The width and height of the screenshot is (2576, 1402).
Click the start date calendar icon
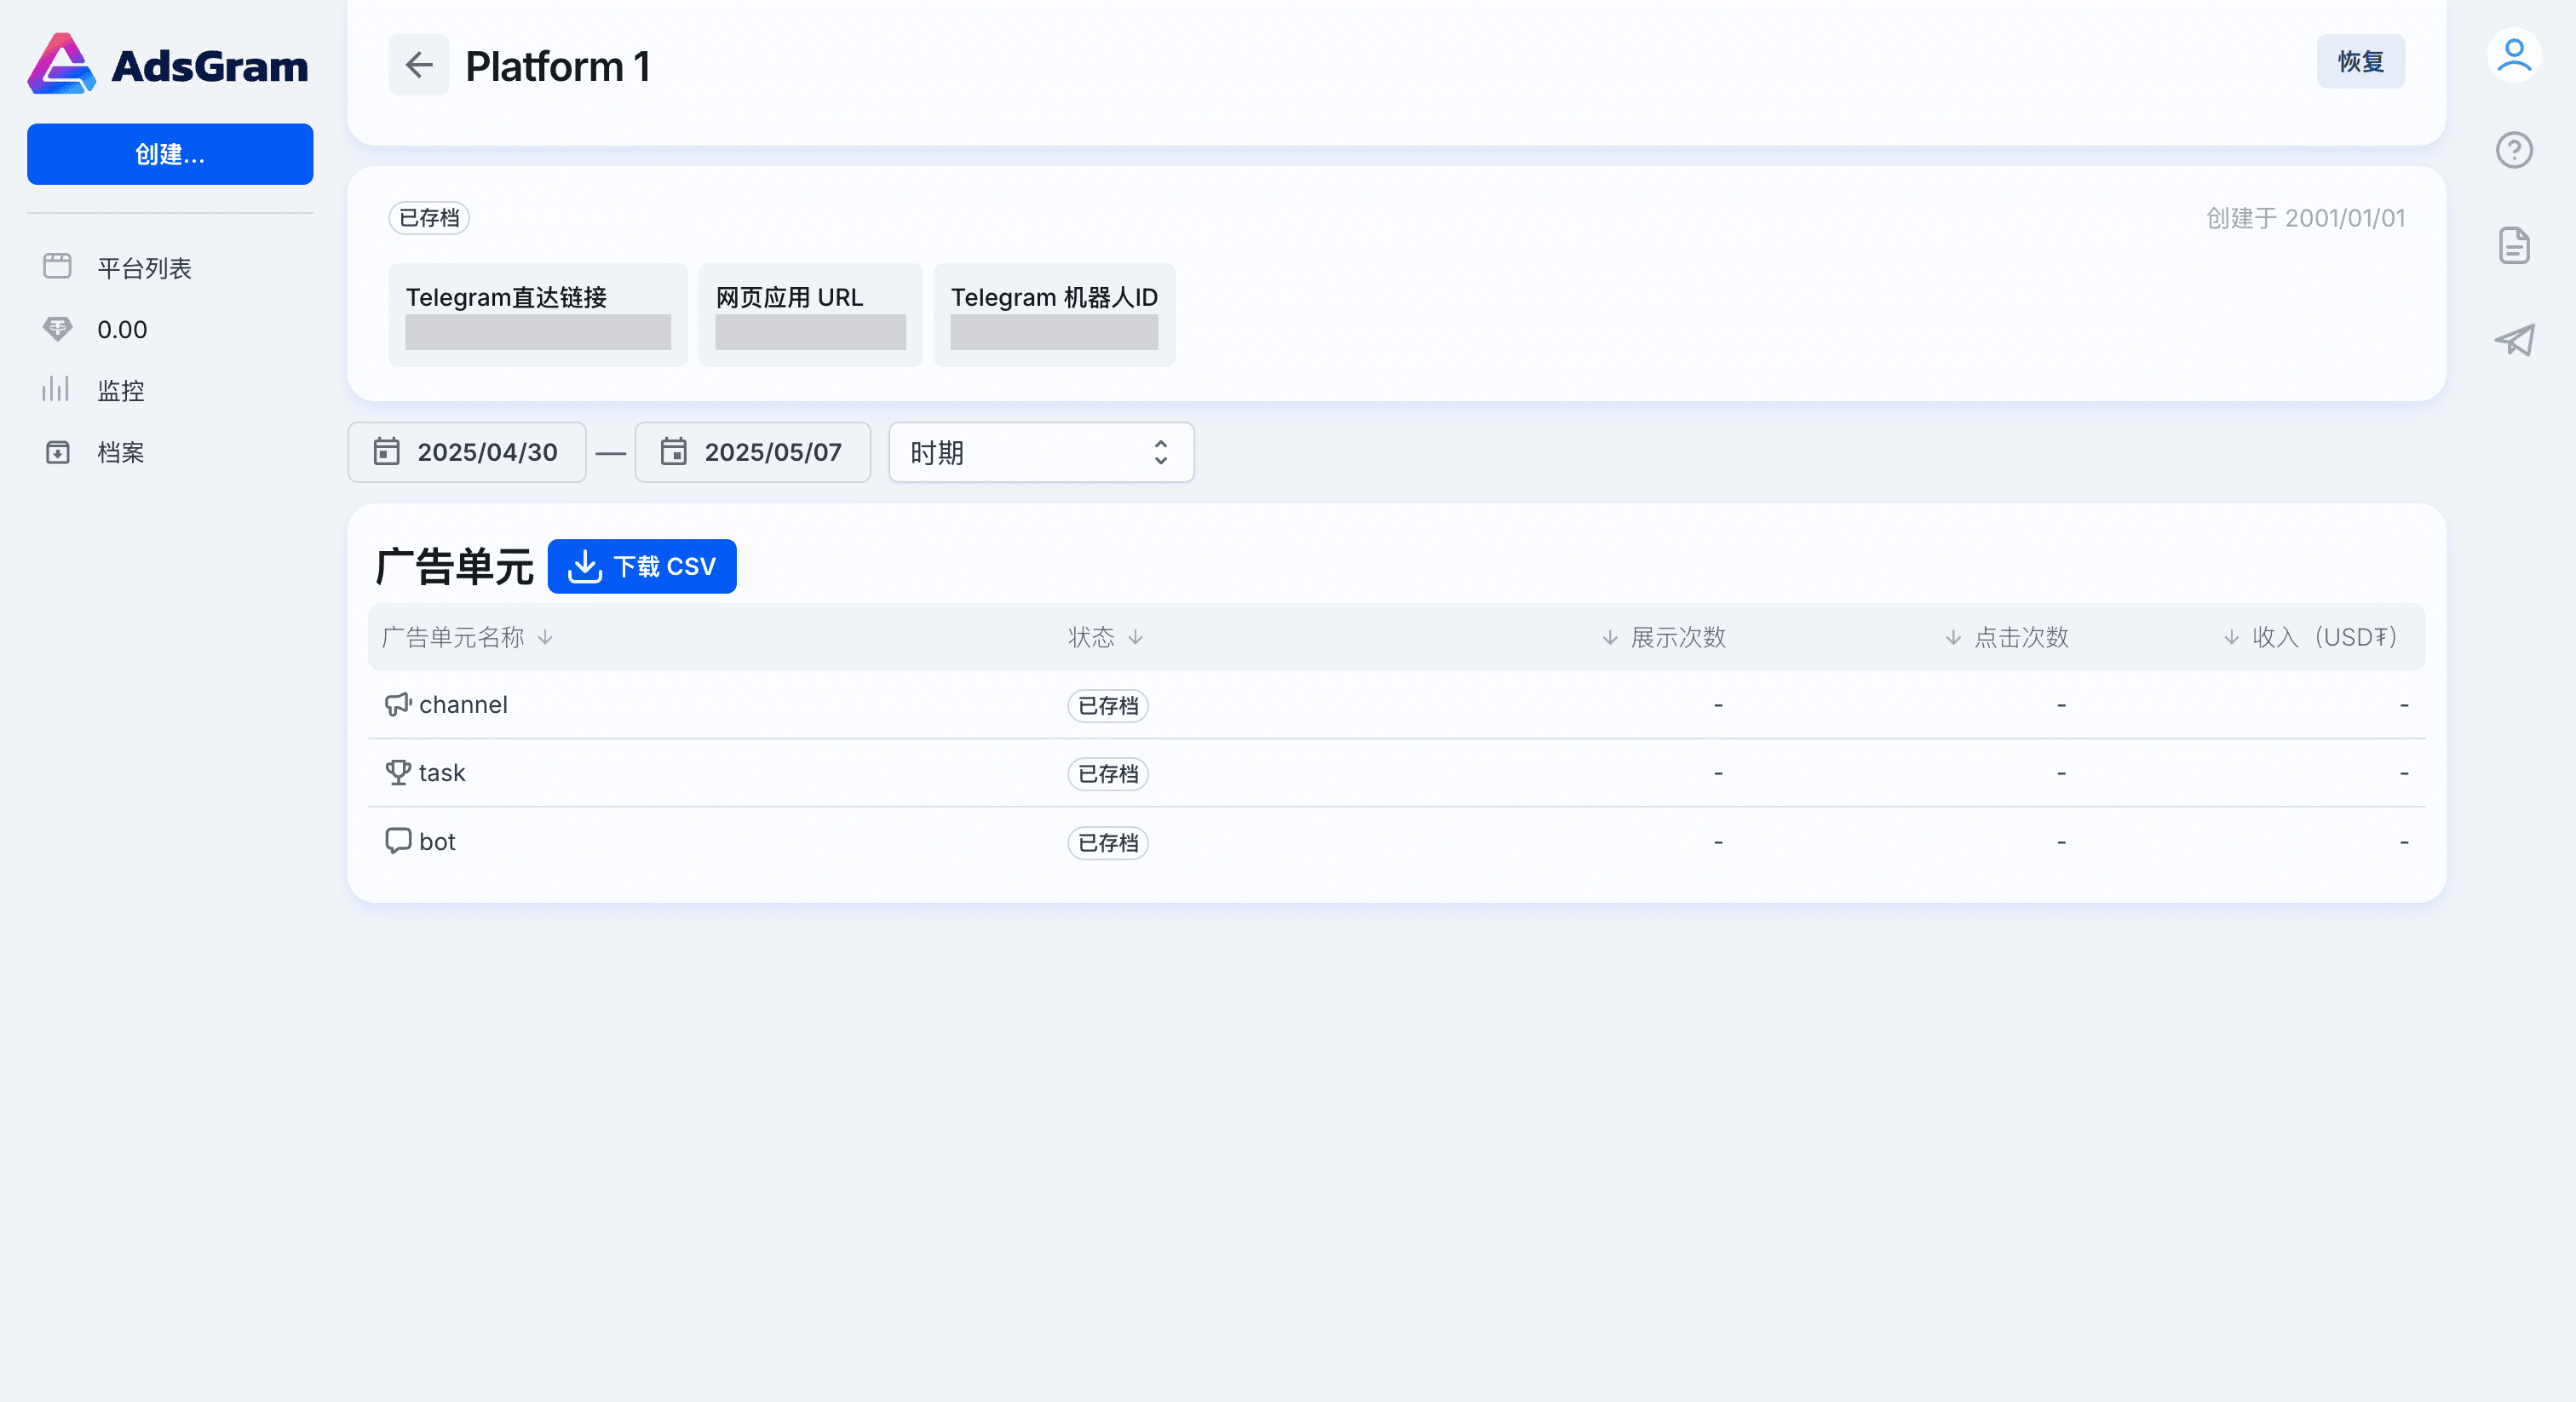386,452
